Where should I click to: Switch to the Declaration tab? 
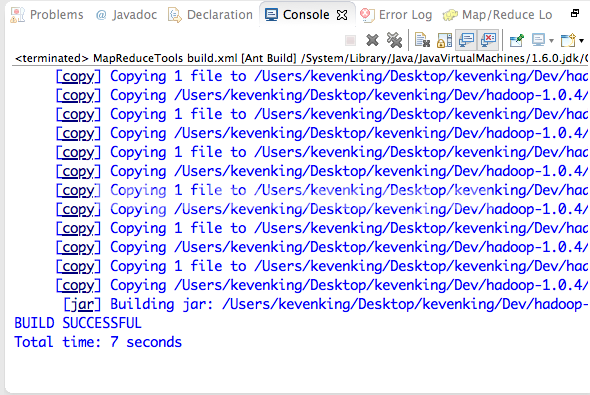click(211, 15)
